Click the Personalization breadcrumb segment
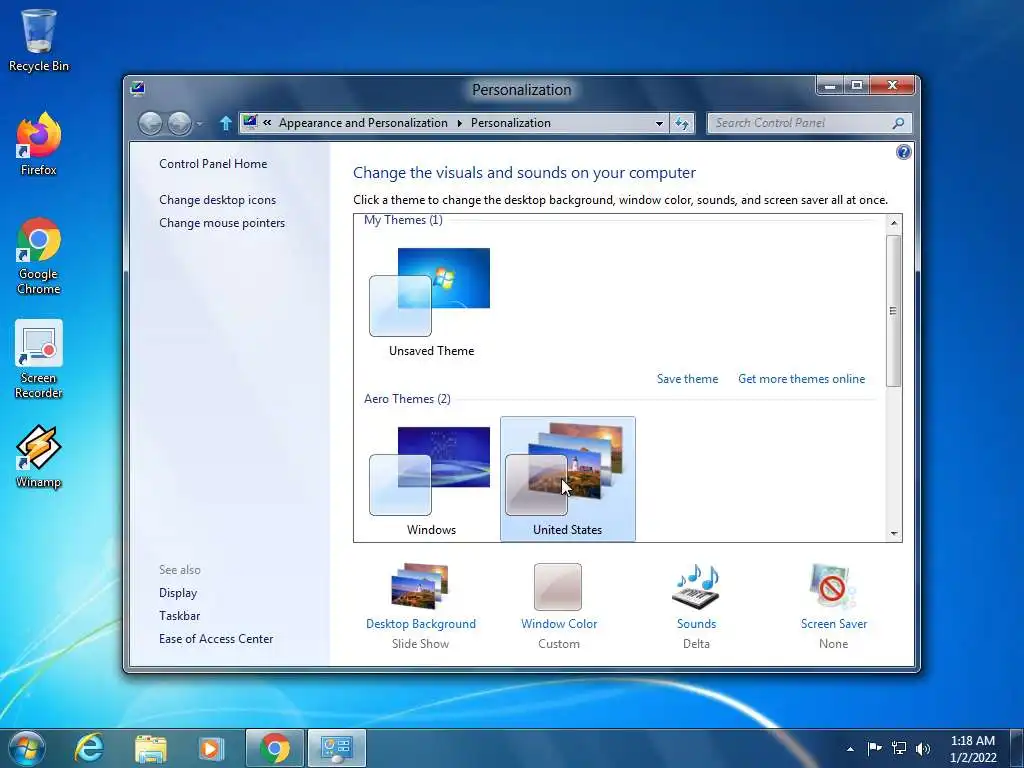Screen dimensions: 1024x768 click(511, 123)
